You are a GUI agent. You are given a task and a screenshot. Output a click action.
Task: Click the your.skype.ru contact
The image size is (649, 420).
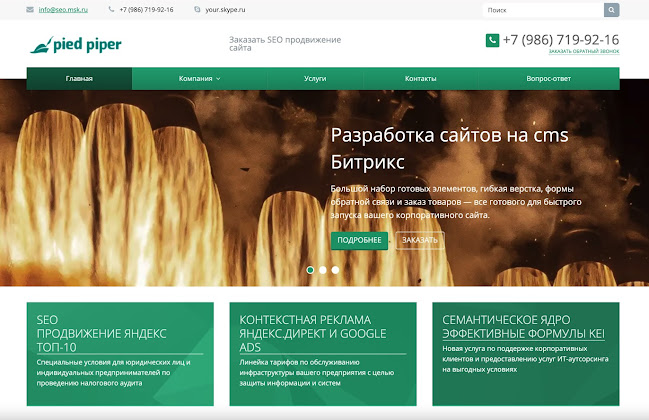225,10
